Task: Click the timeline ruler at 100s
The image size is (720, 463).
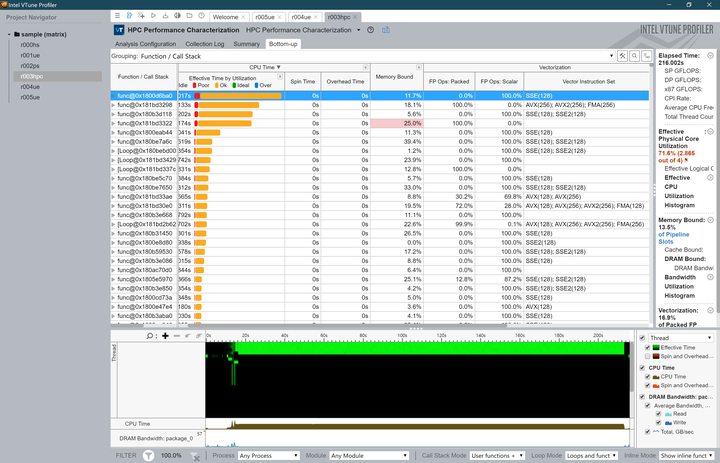Action: coord(402,336)
